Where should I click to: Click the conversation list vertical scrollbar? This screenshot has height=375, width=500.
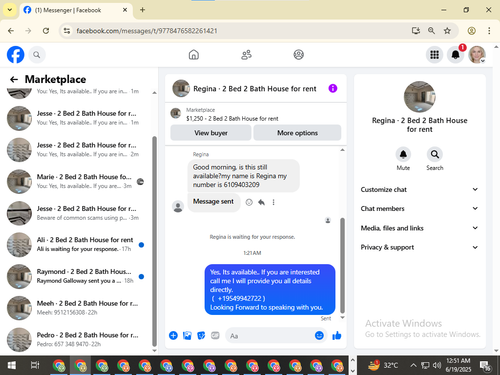pyautogui.click(x=154, y=242)
